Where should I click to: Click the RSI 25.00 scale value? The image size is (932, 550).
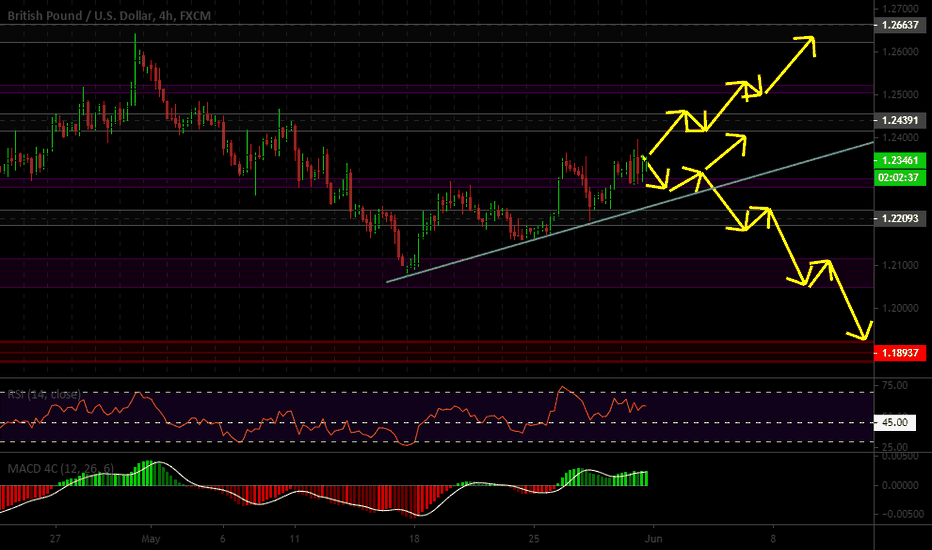tap(895, 447)
